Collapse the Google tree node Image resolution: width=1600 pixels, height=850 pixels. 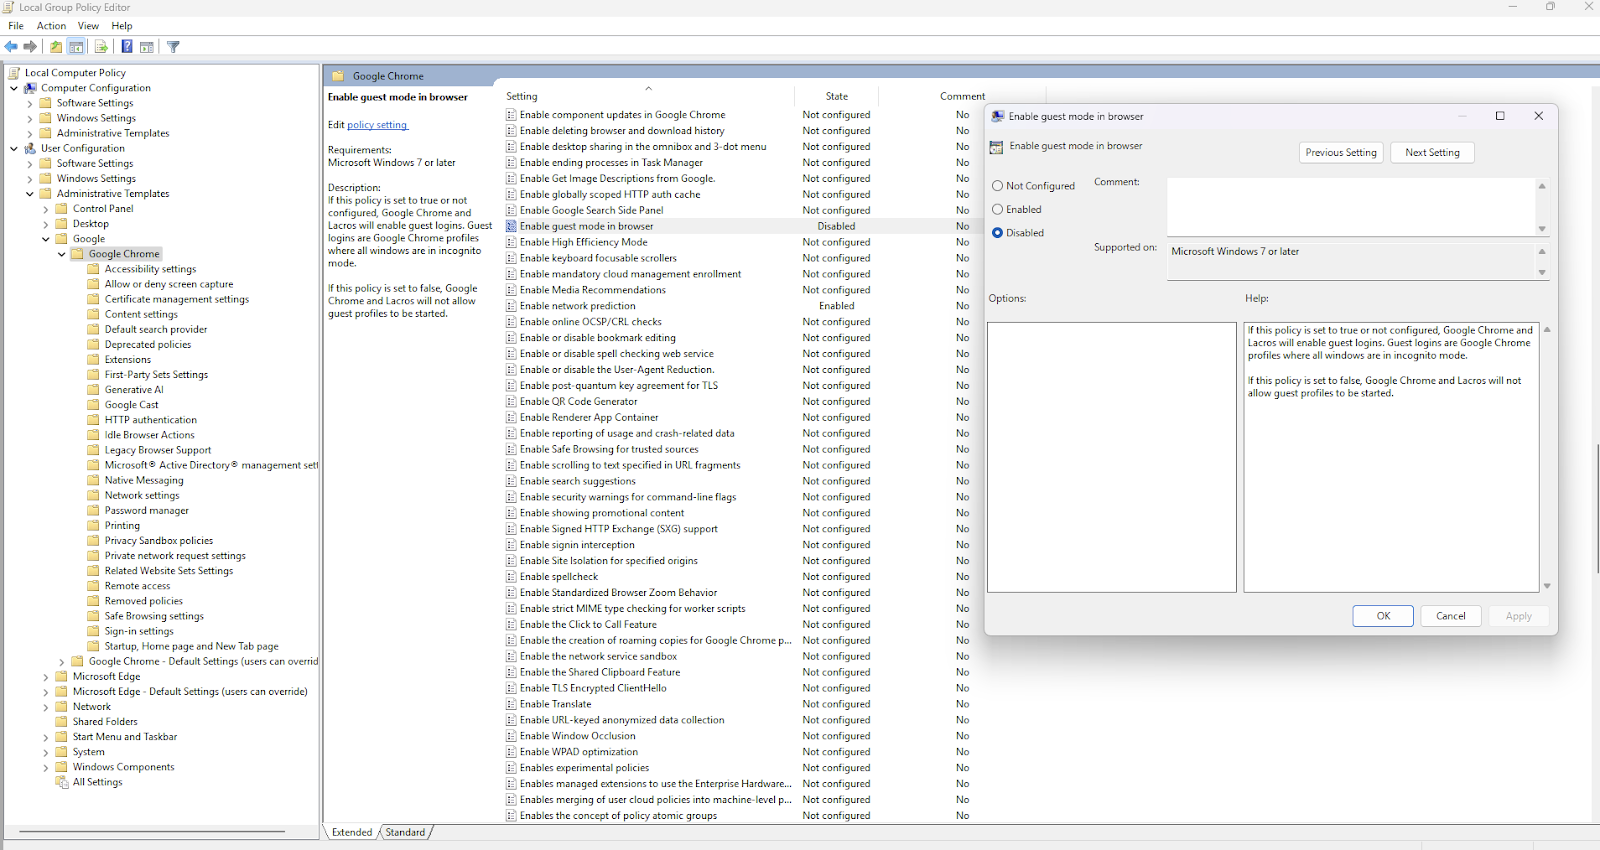tap(46, 239)
